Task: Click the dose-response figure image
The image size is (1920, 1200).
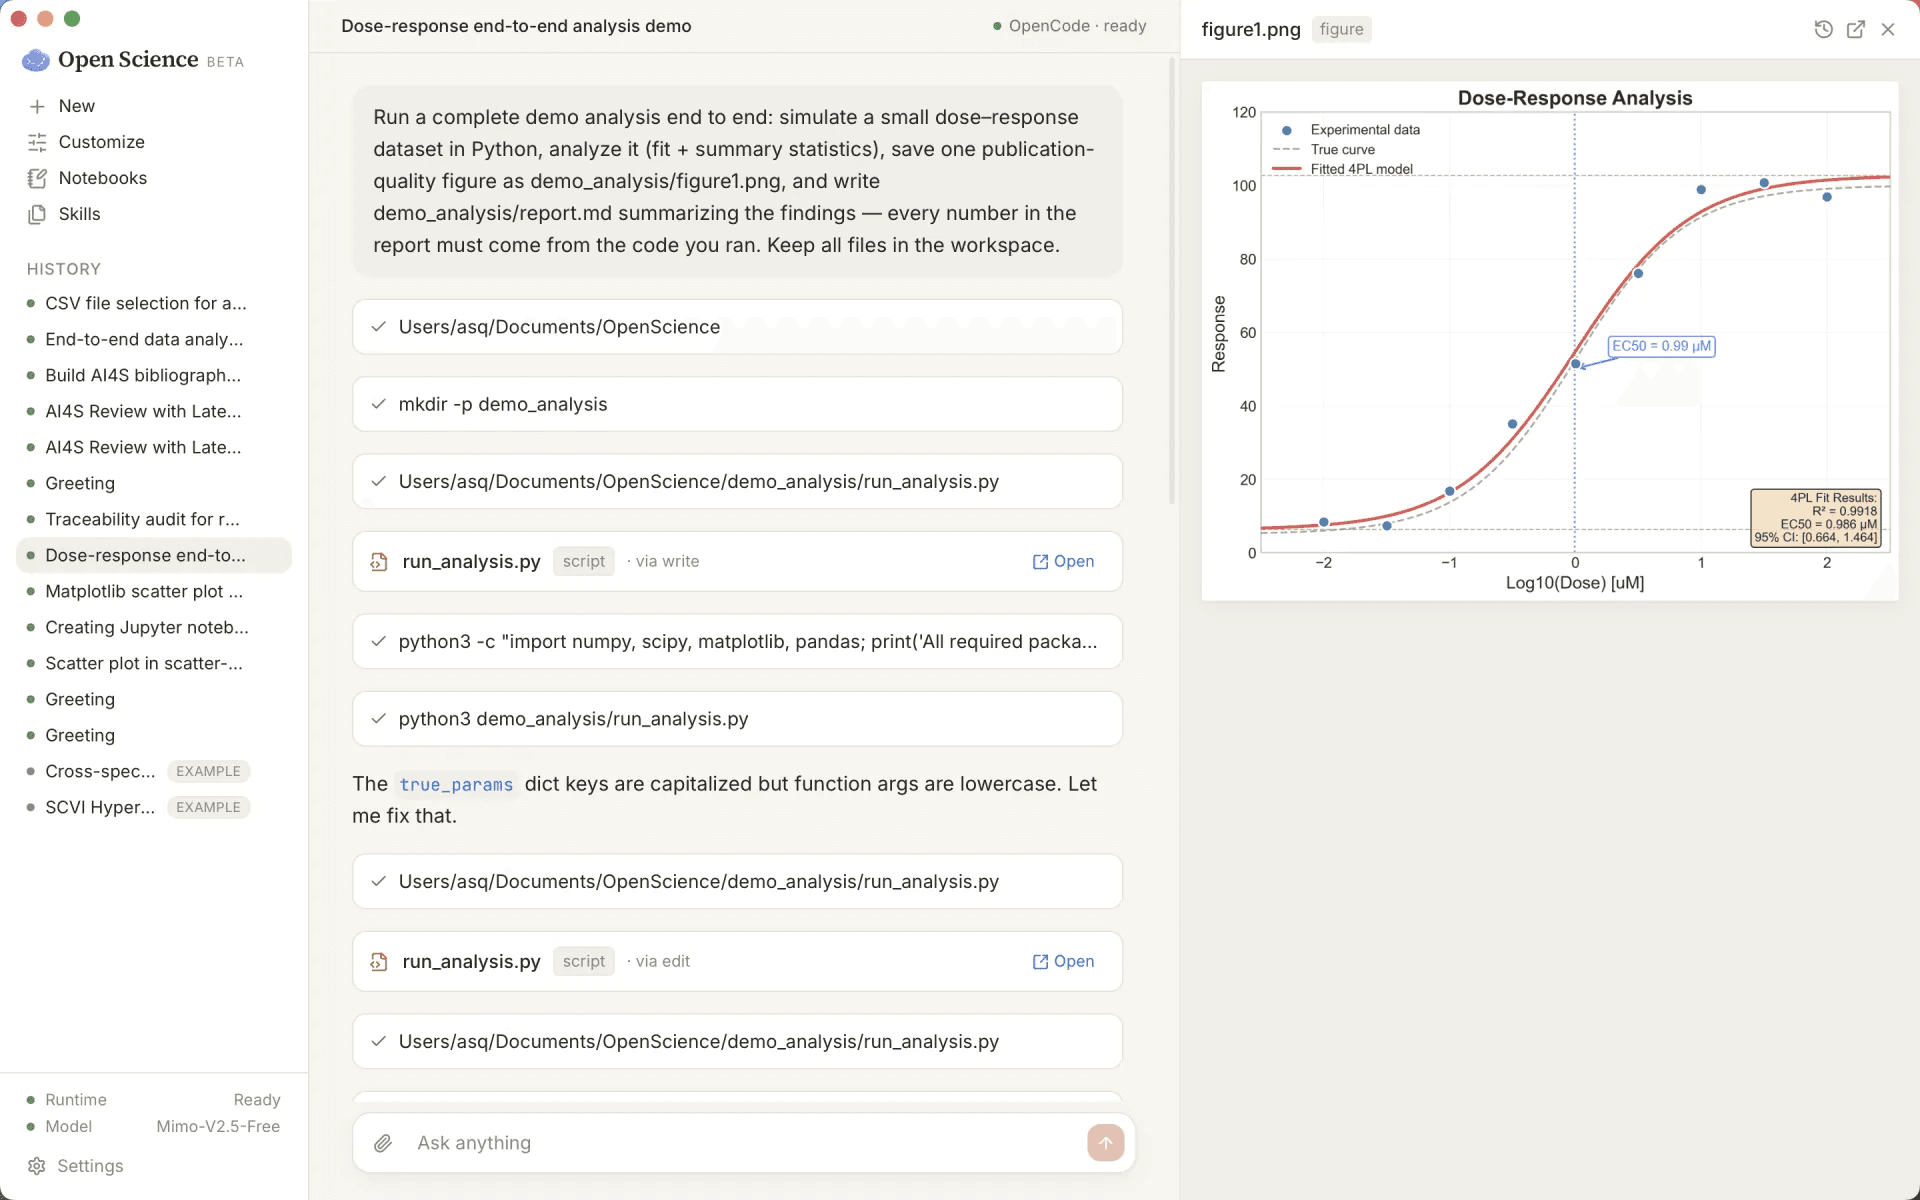Action: click(x=1550, y=341)
